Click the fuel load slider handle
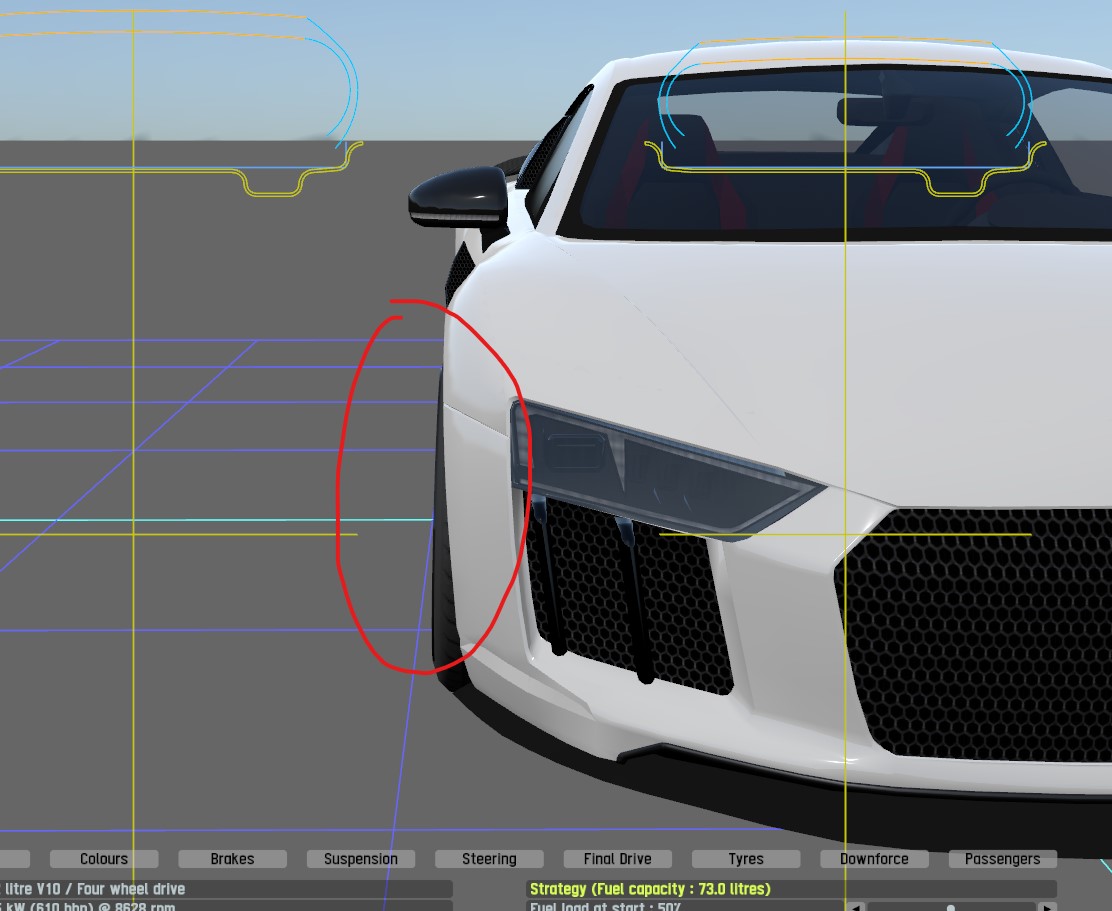 pyautogui.click(x=950, y=907)
